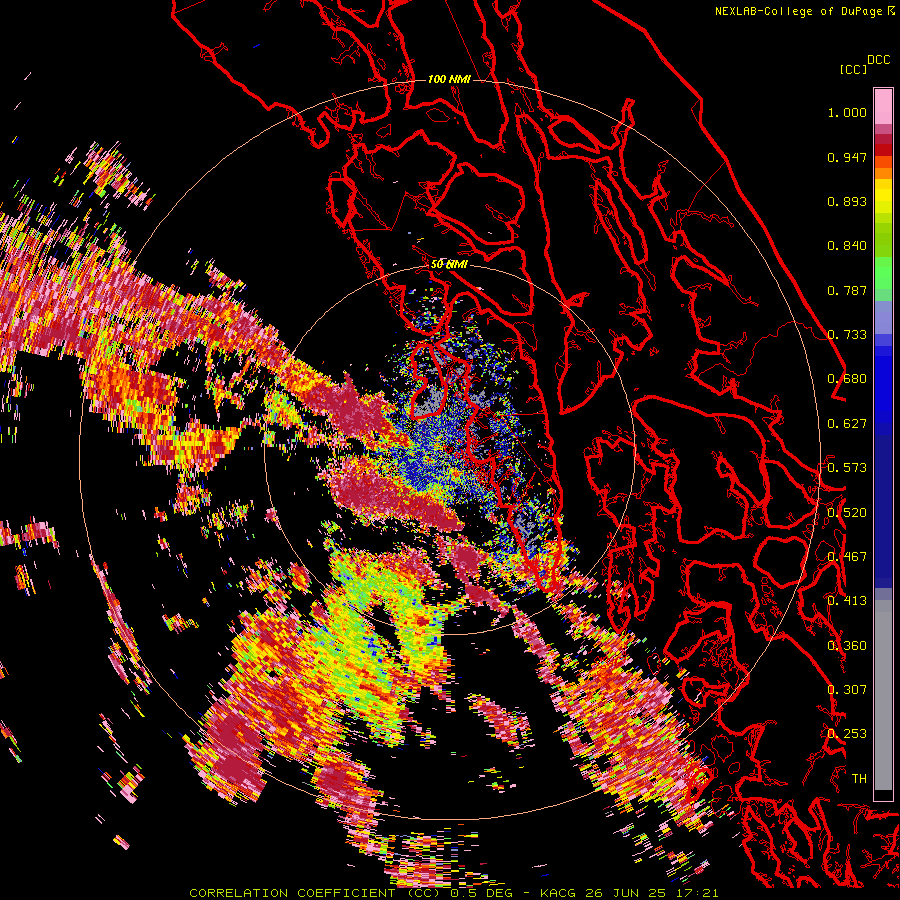The height and width of the screenshot is (900, 900).
Task: Pick the bright green segment of color bar
Action: pyautogui.click(x=883, y=273)
